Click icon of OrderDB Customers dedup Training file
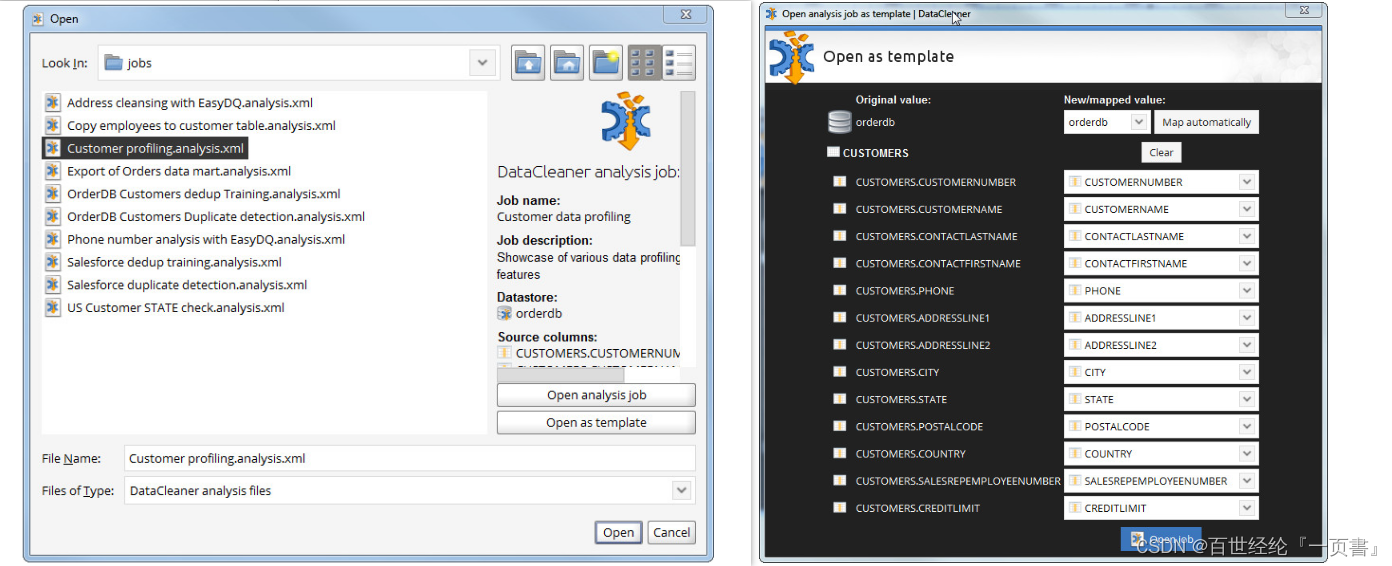Screen dimensions: 1392x566 point(53,194)
